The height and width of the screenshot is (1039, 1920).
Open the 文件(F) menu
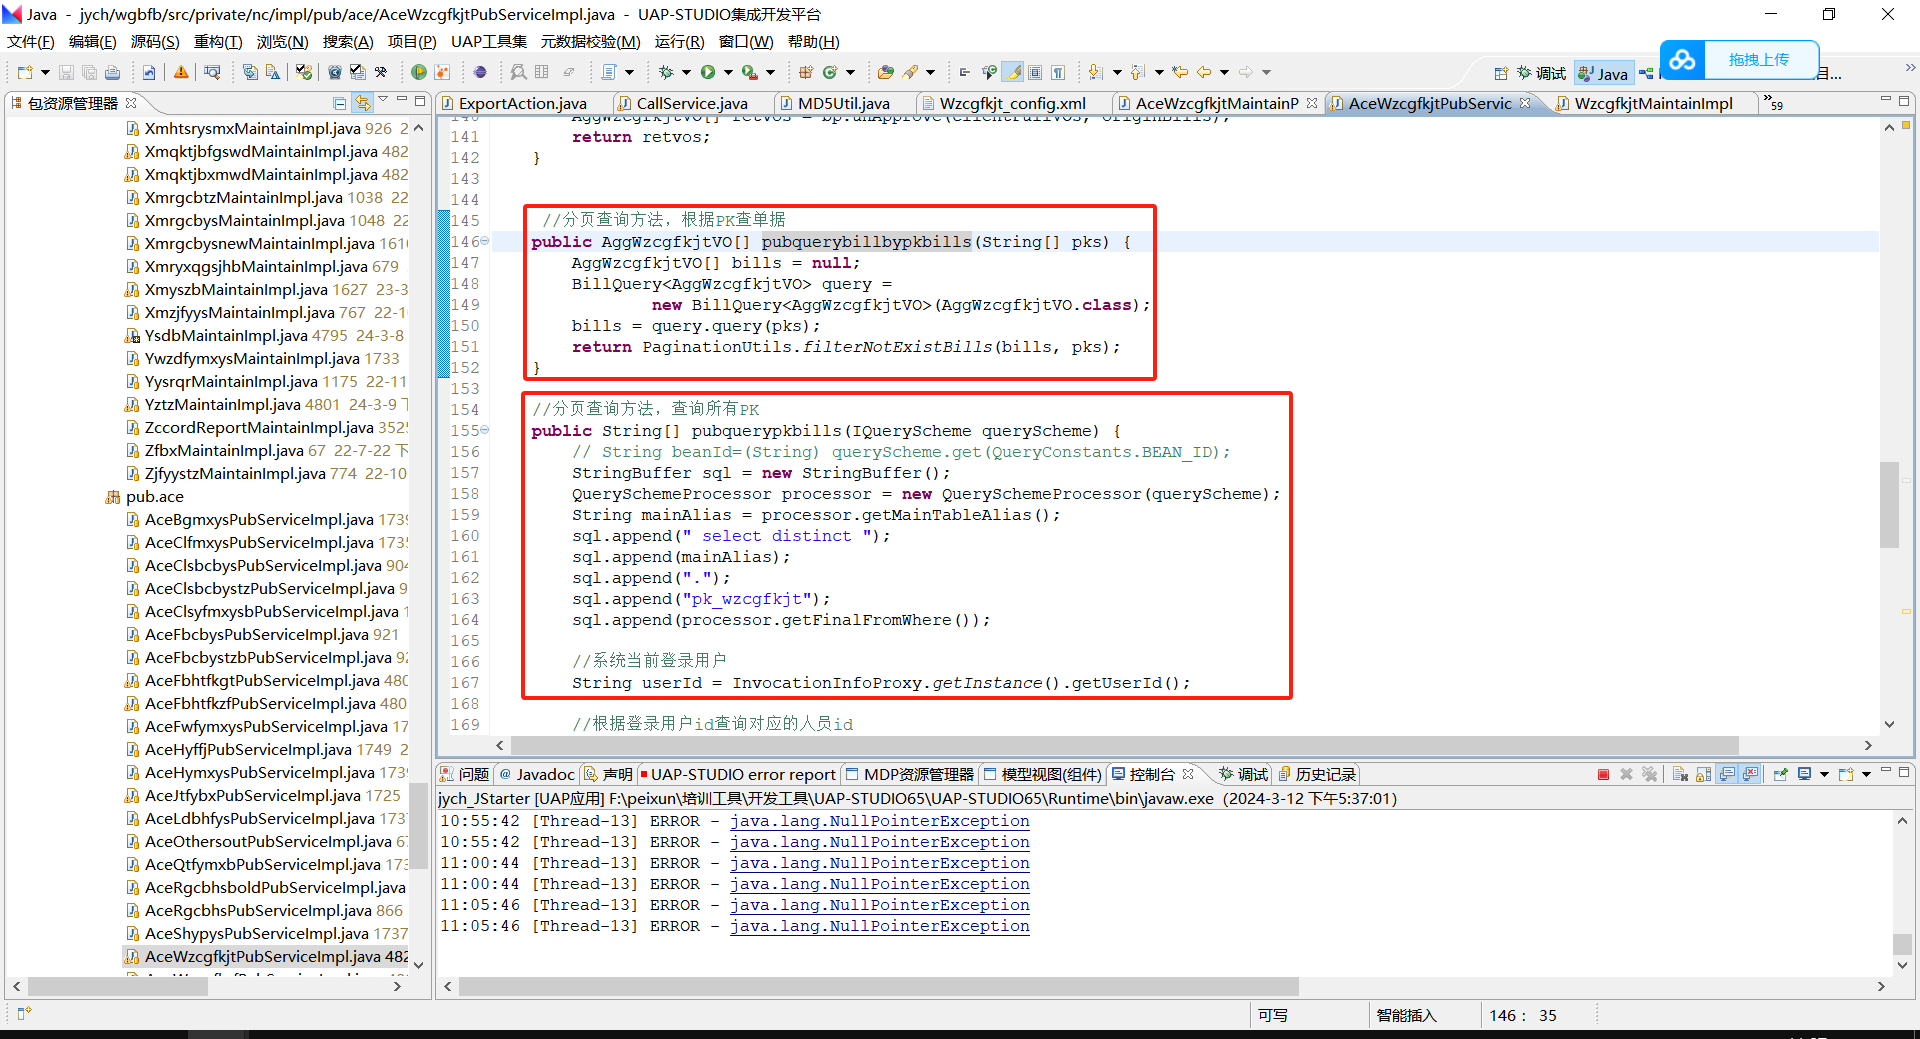(31, 41)
